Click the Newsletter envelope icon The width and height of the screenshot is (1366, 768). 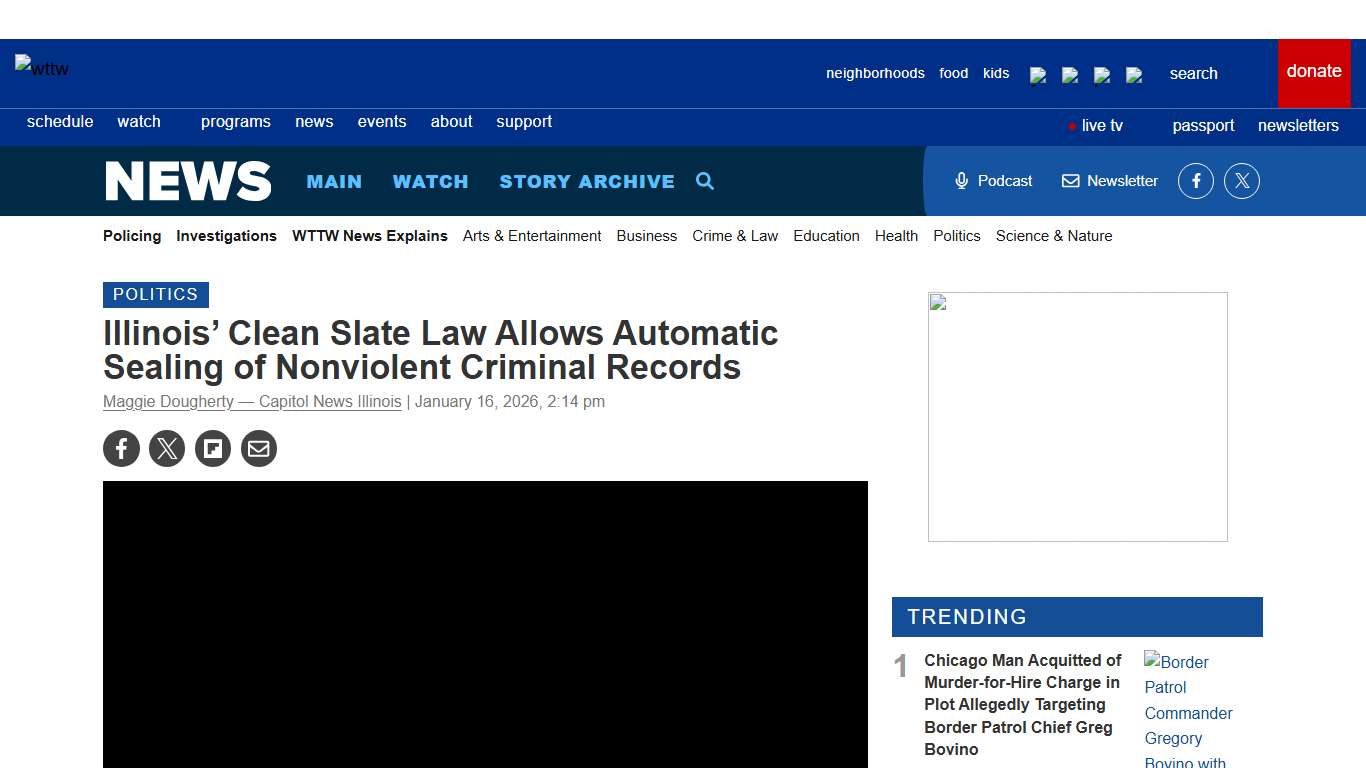click(1068, 181)
